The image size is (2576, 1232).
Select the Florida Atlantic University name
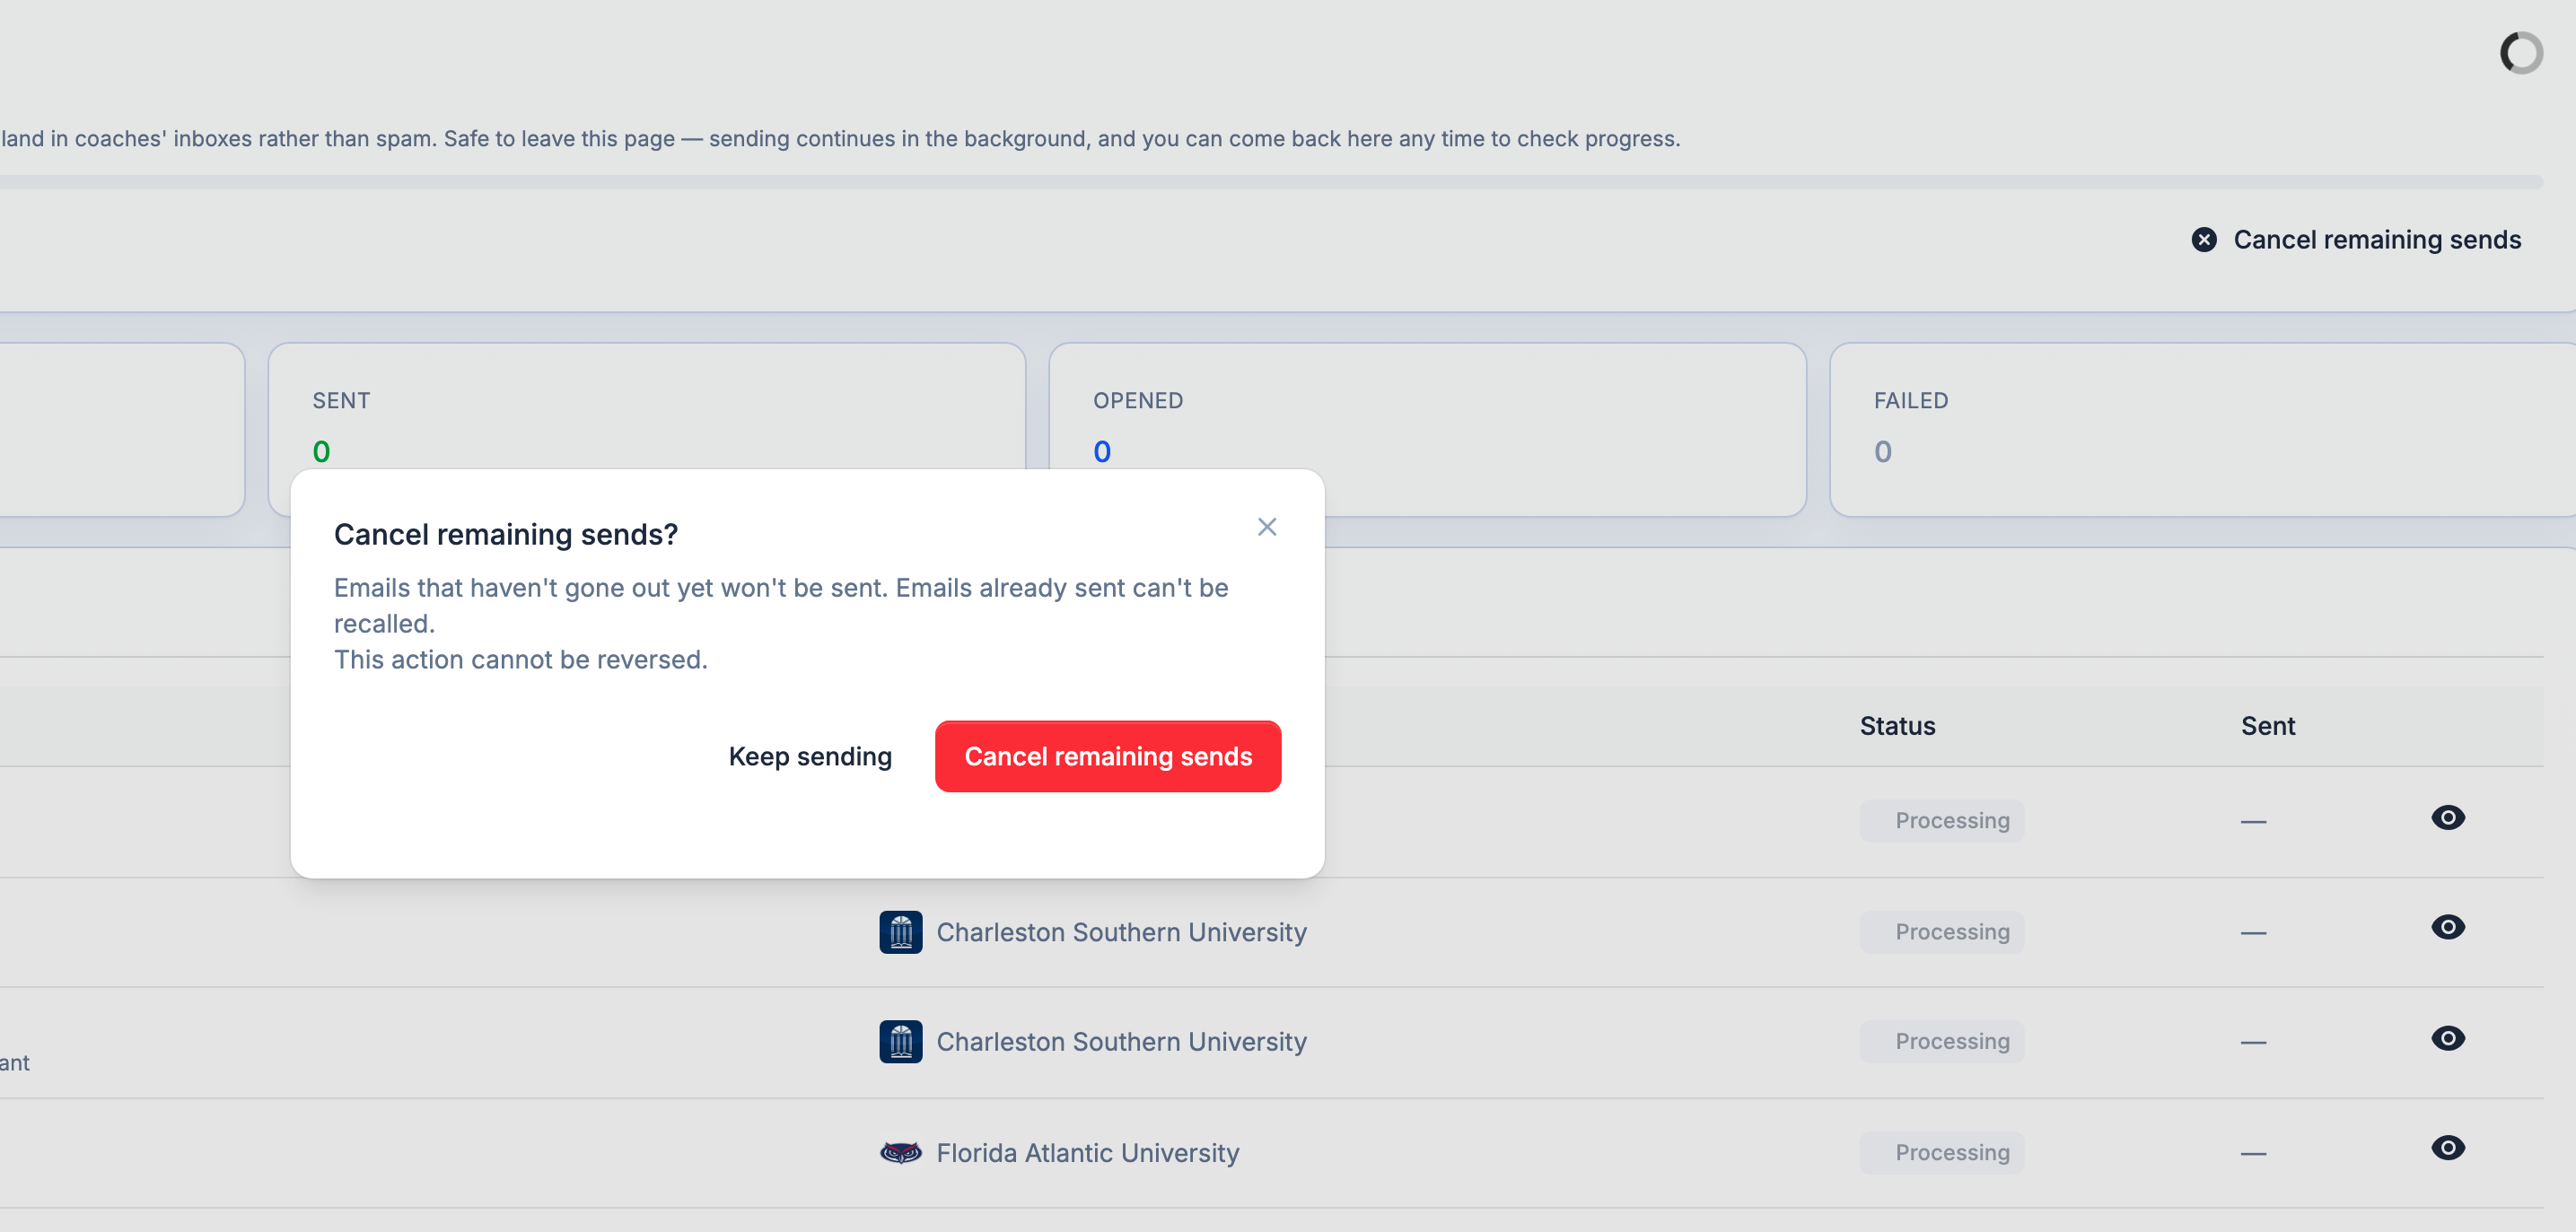[x=1087, y=1153]
